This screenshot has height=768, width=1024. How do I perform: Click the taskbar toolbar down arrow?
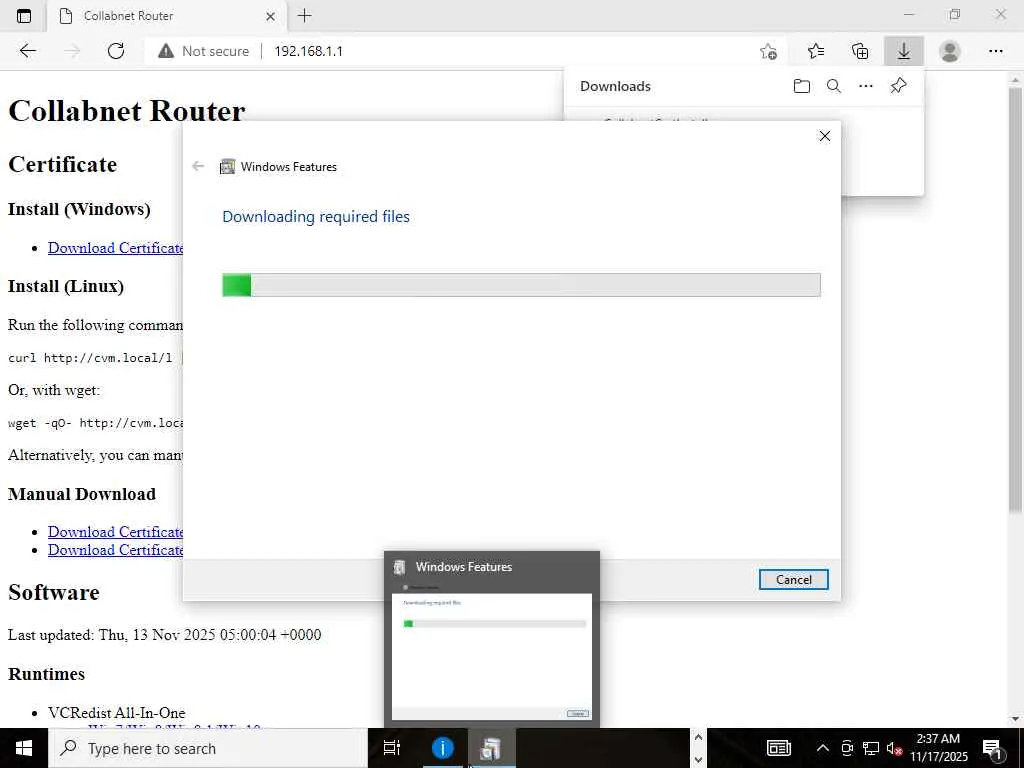pyautogui.click(x=698, y=760)
